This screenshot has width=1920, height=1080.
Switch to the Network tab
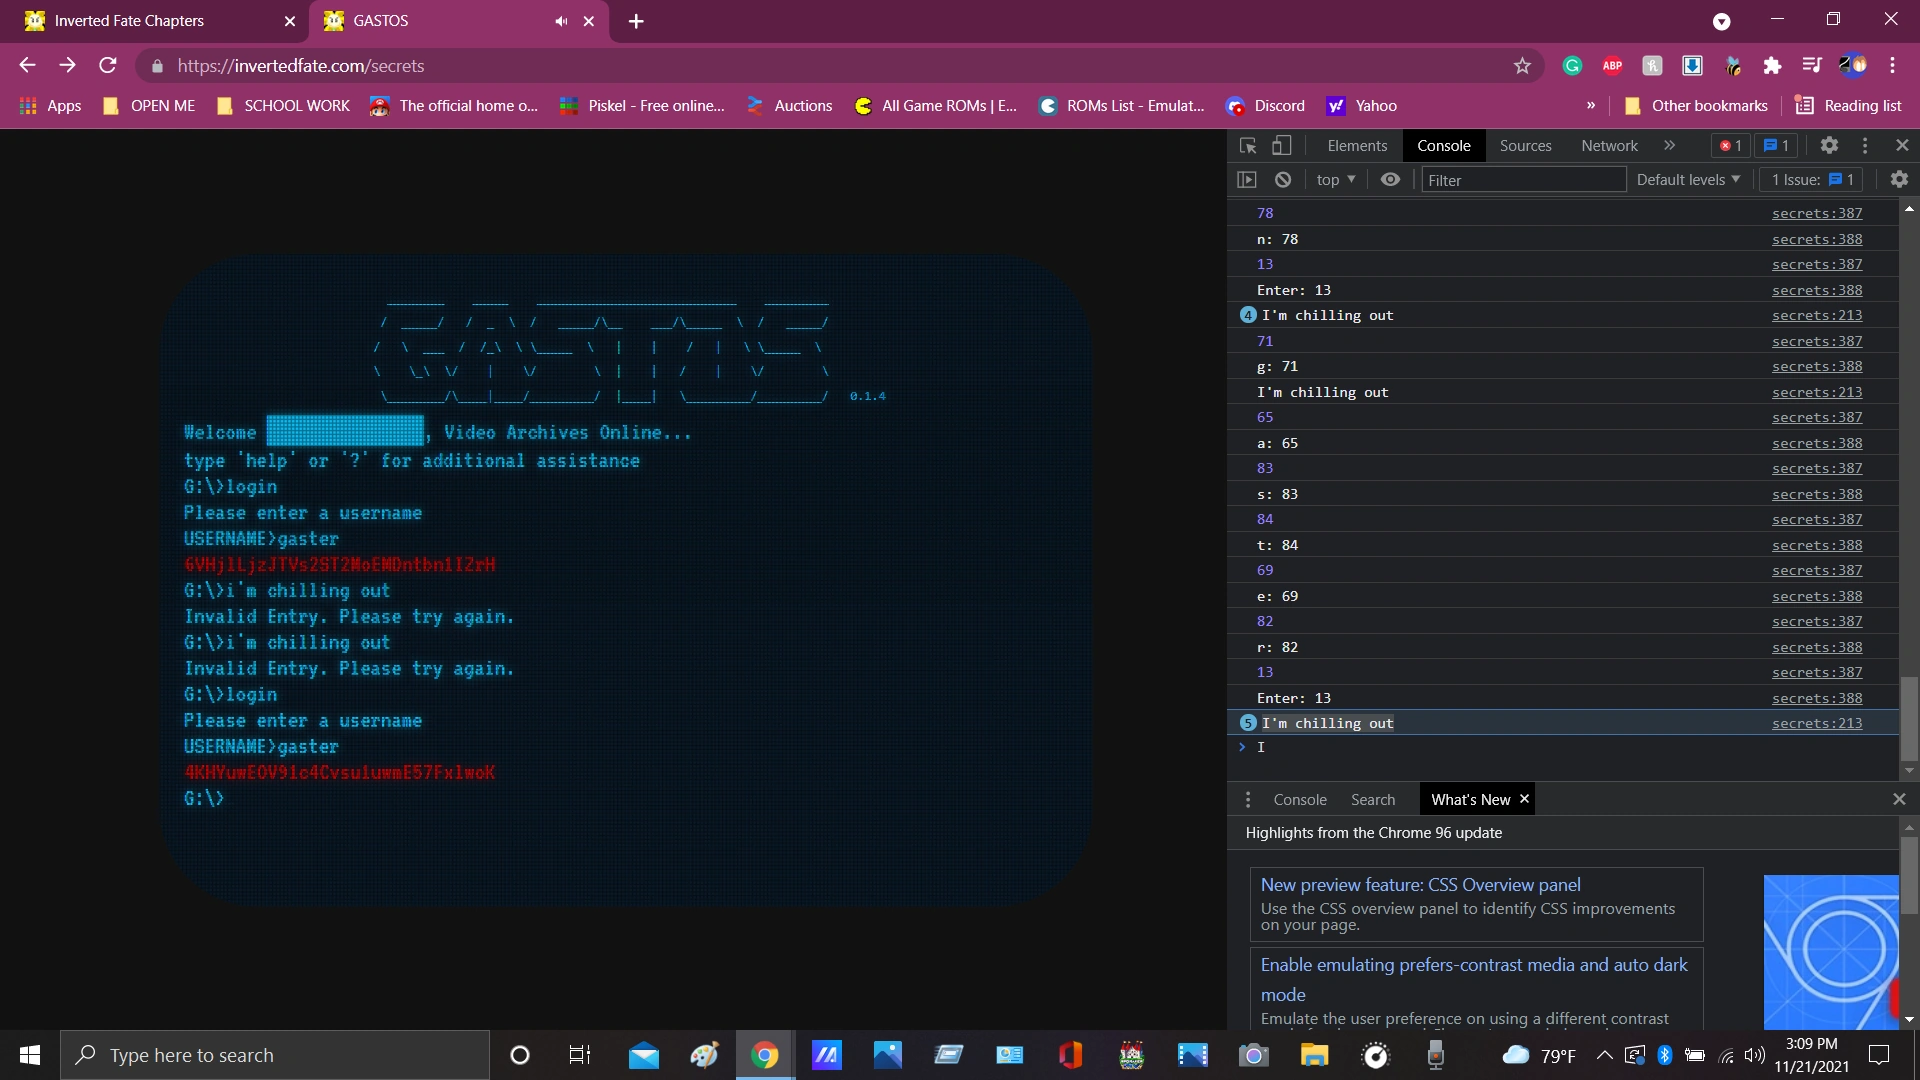tap(1609, 146)
